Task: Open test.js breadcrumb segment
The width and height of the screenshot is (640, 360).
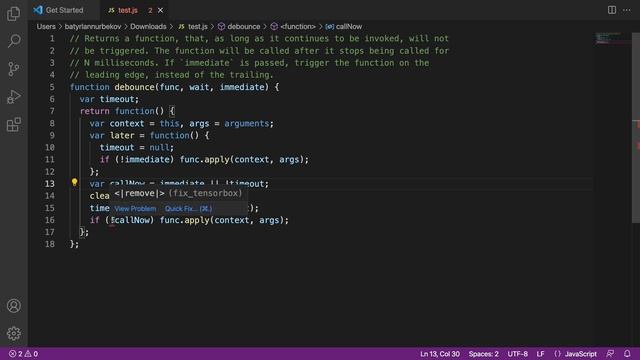Action: [x=193, y=27]
